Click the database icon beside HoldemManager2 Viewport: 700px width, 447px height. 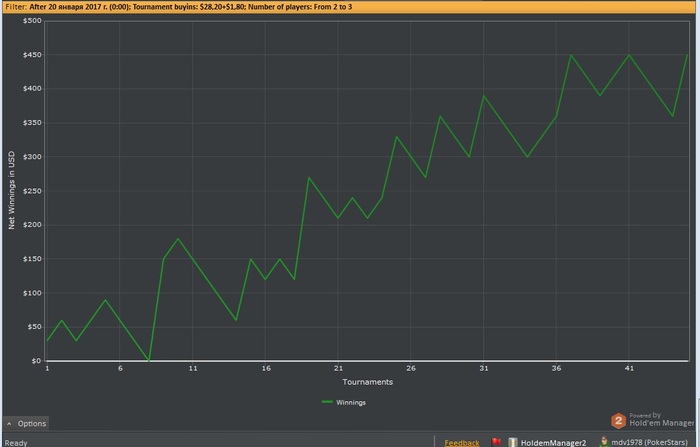point(512,442)
